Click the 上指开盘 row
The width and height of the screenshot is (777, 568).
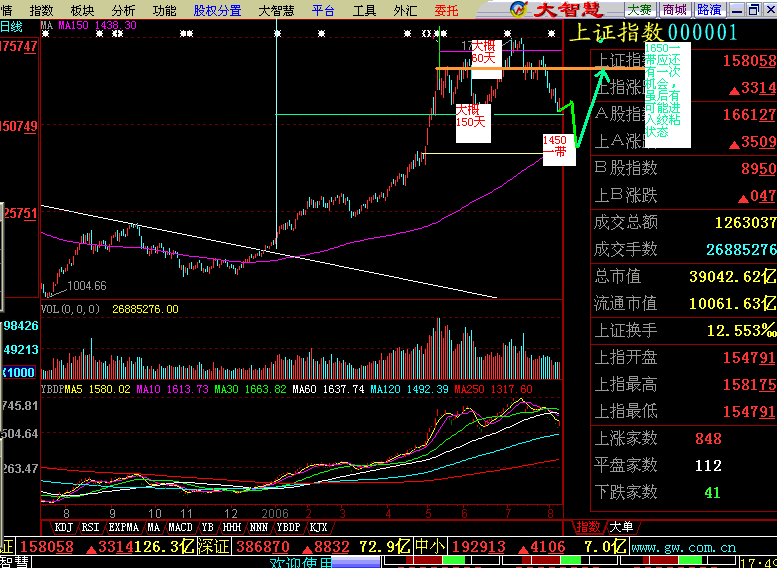(x=684, y=357)
